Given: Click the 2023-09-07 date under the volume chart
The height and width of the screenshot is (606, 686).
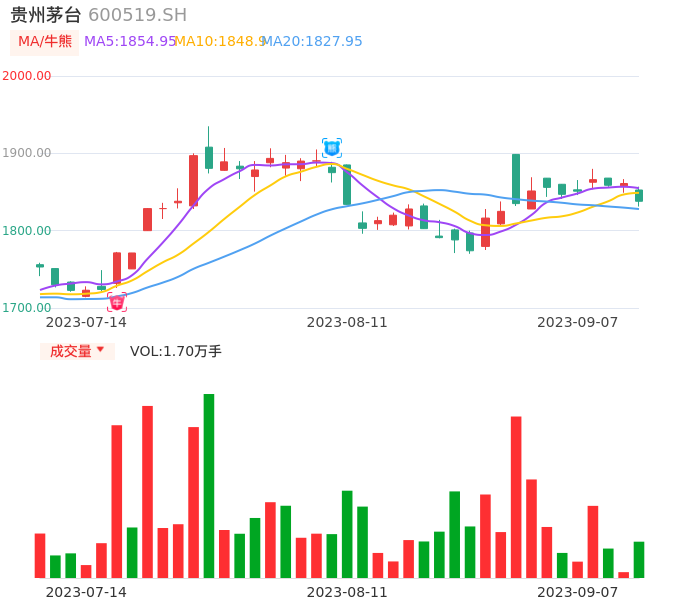Looking at the screenshot, I should pos(578,592).
